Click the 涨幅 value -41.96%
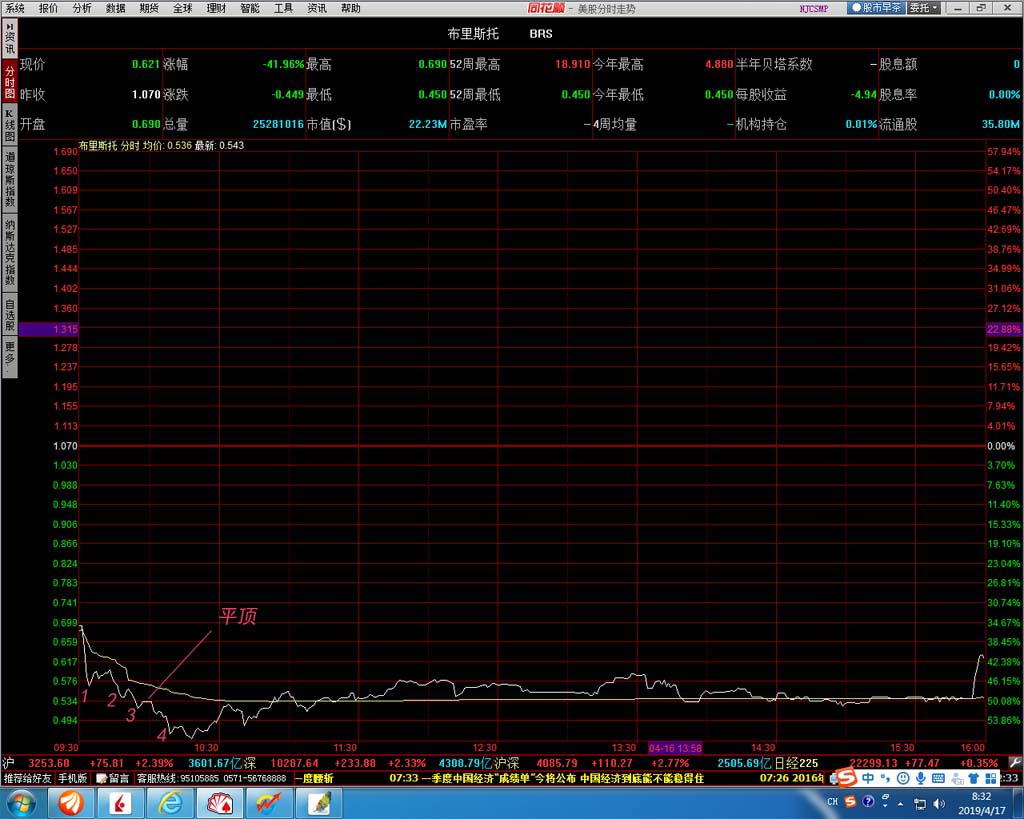Image resolution: width=1024 pixels, height=819 pixels. [283, 64]
